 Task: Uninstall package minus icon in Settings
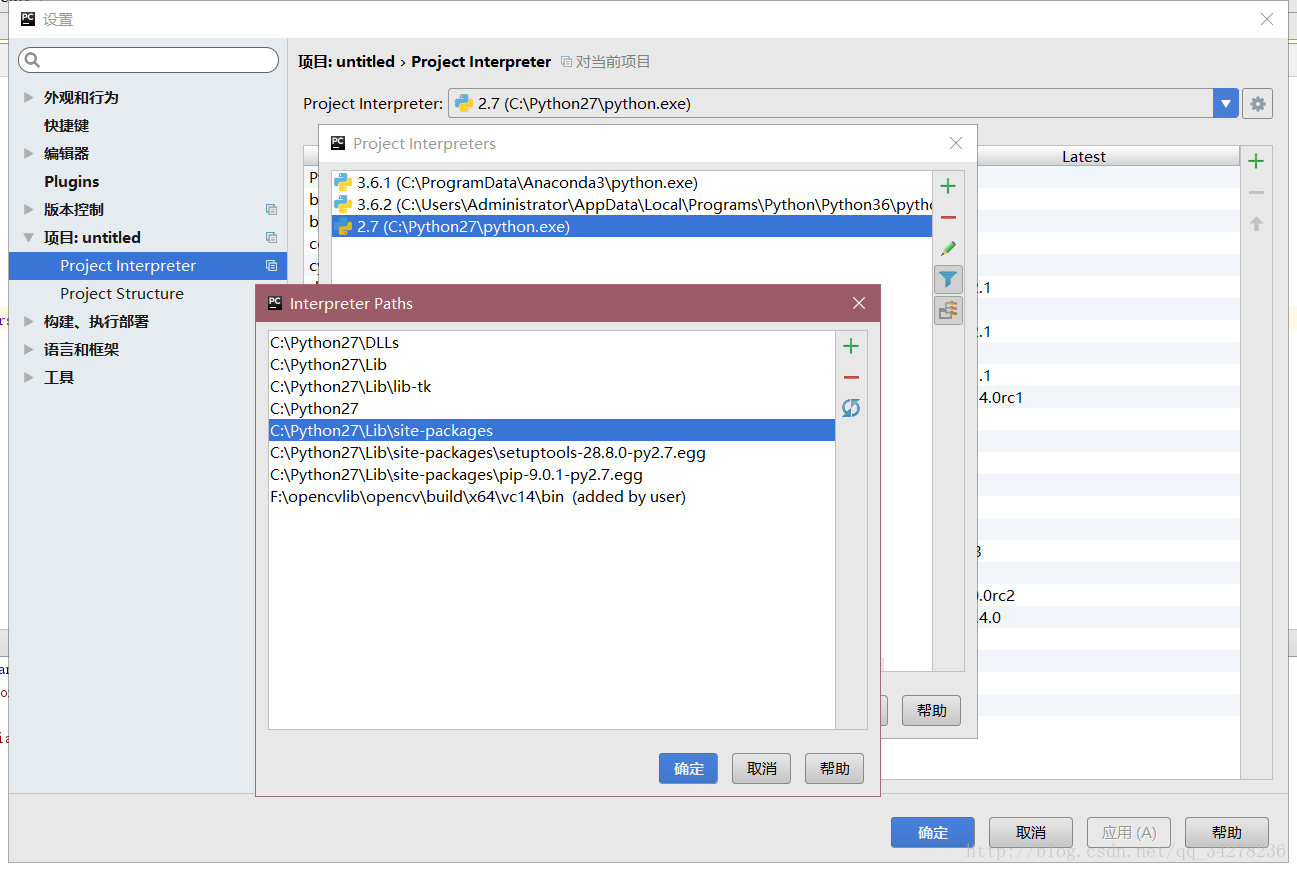coord(1256,192)
